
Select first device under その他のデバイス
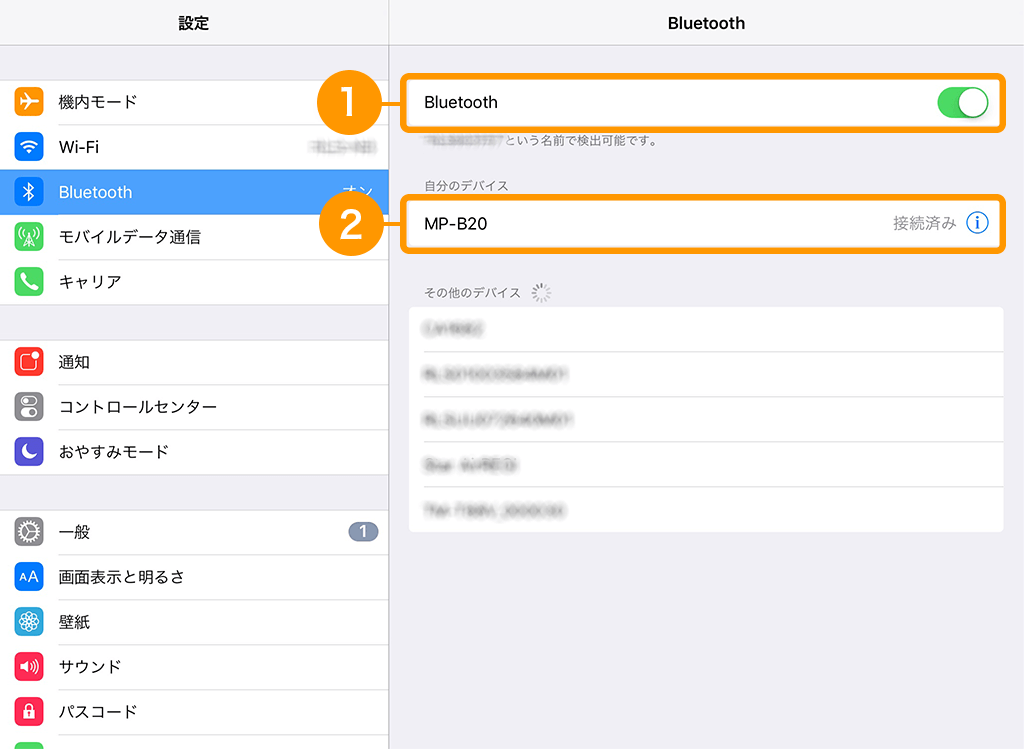click(705, 329)
